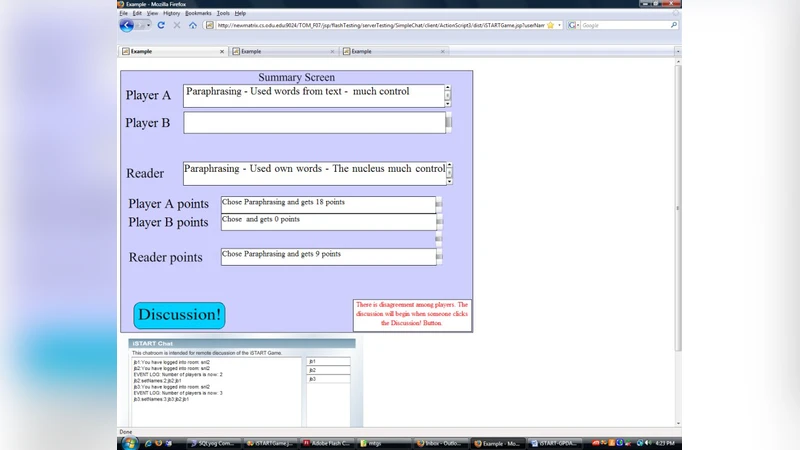This screenshot has height=450, width=800.
Task: Click the Player B text field
Action: coord(314,122)
